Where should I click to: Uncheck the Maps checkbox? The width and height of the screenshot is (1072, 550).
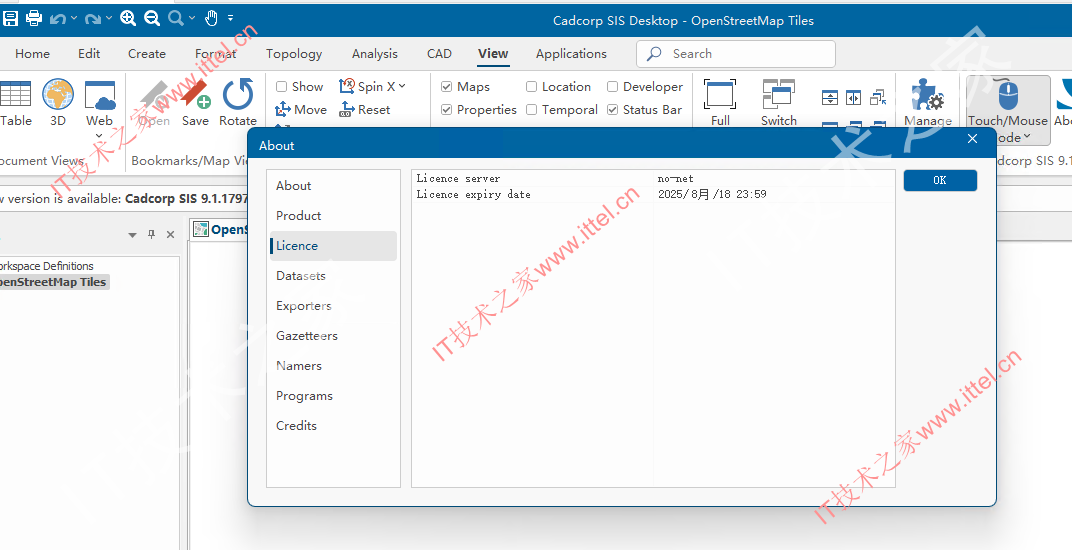coord(446,86)
